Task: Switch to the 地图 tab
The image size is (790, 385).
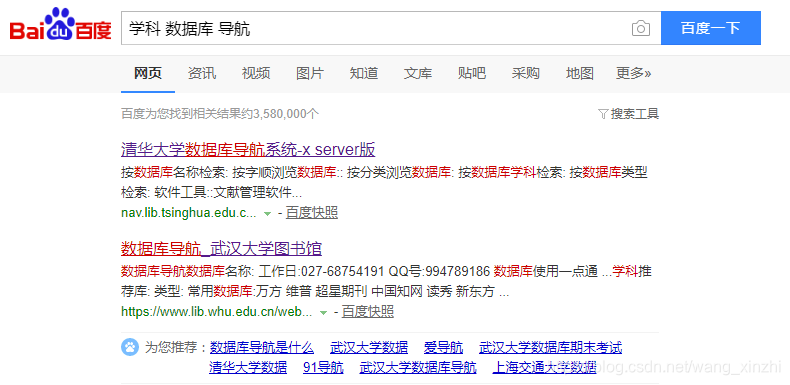Action: (579, 74)
